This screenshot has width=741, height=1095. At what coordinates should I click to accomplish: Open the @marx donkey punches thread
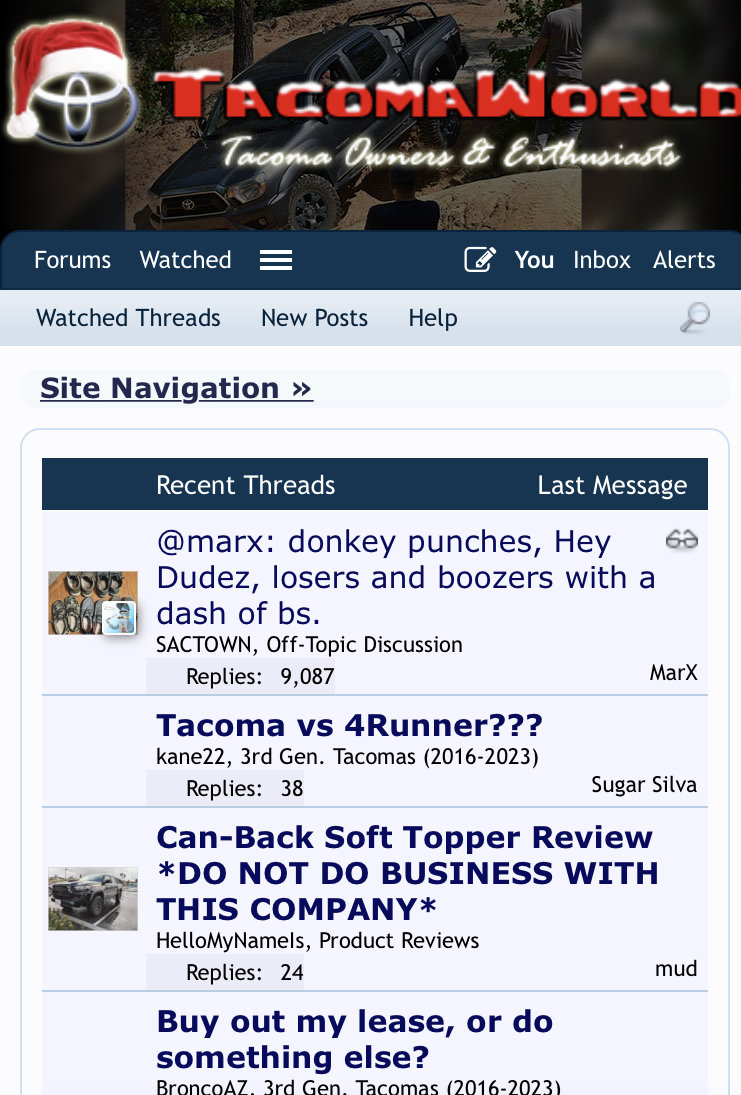[x=406, y=578]
